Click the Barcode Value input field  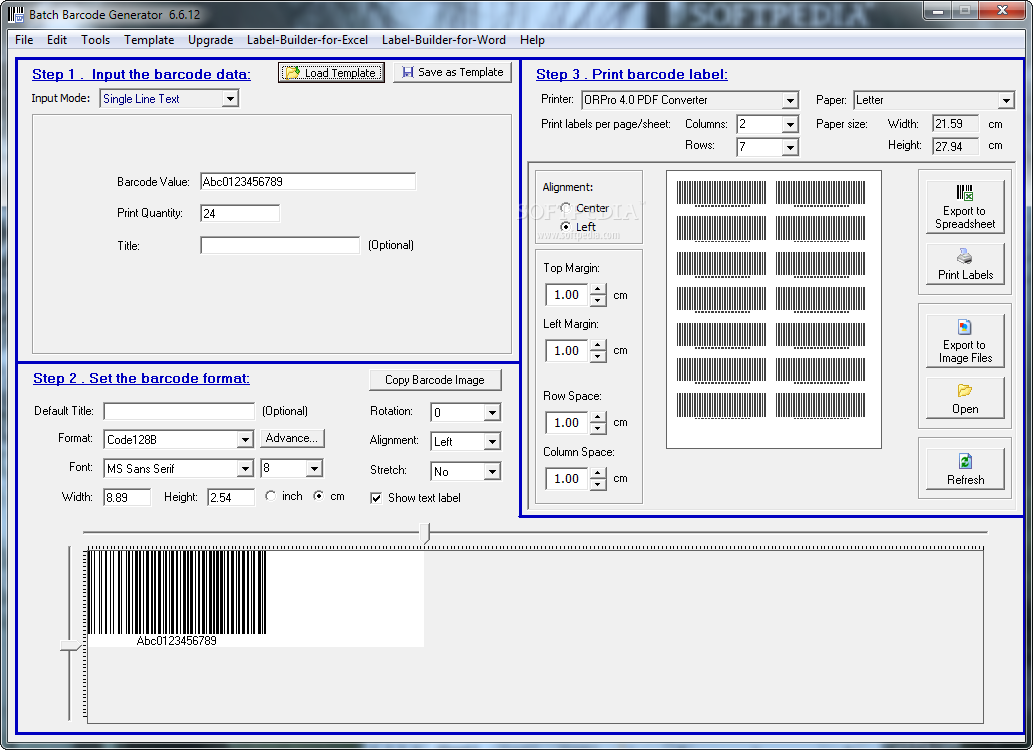pyautogui.click(x=308, y=181)
